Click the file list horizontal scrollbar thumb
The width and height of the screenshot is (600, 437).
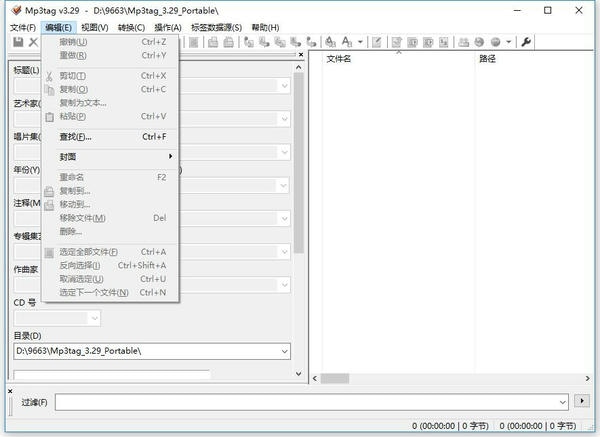(x=335, y=378)
